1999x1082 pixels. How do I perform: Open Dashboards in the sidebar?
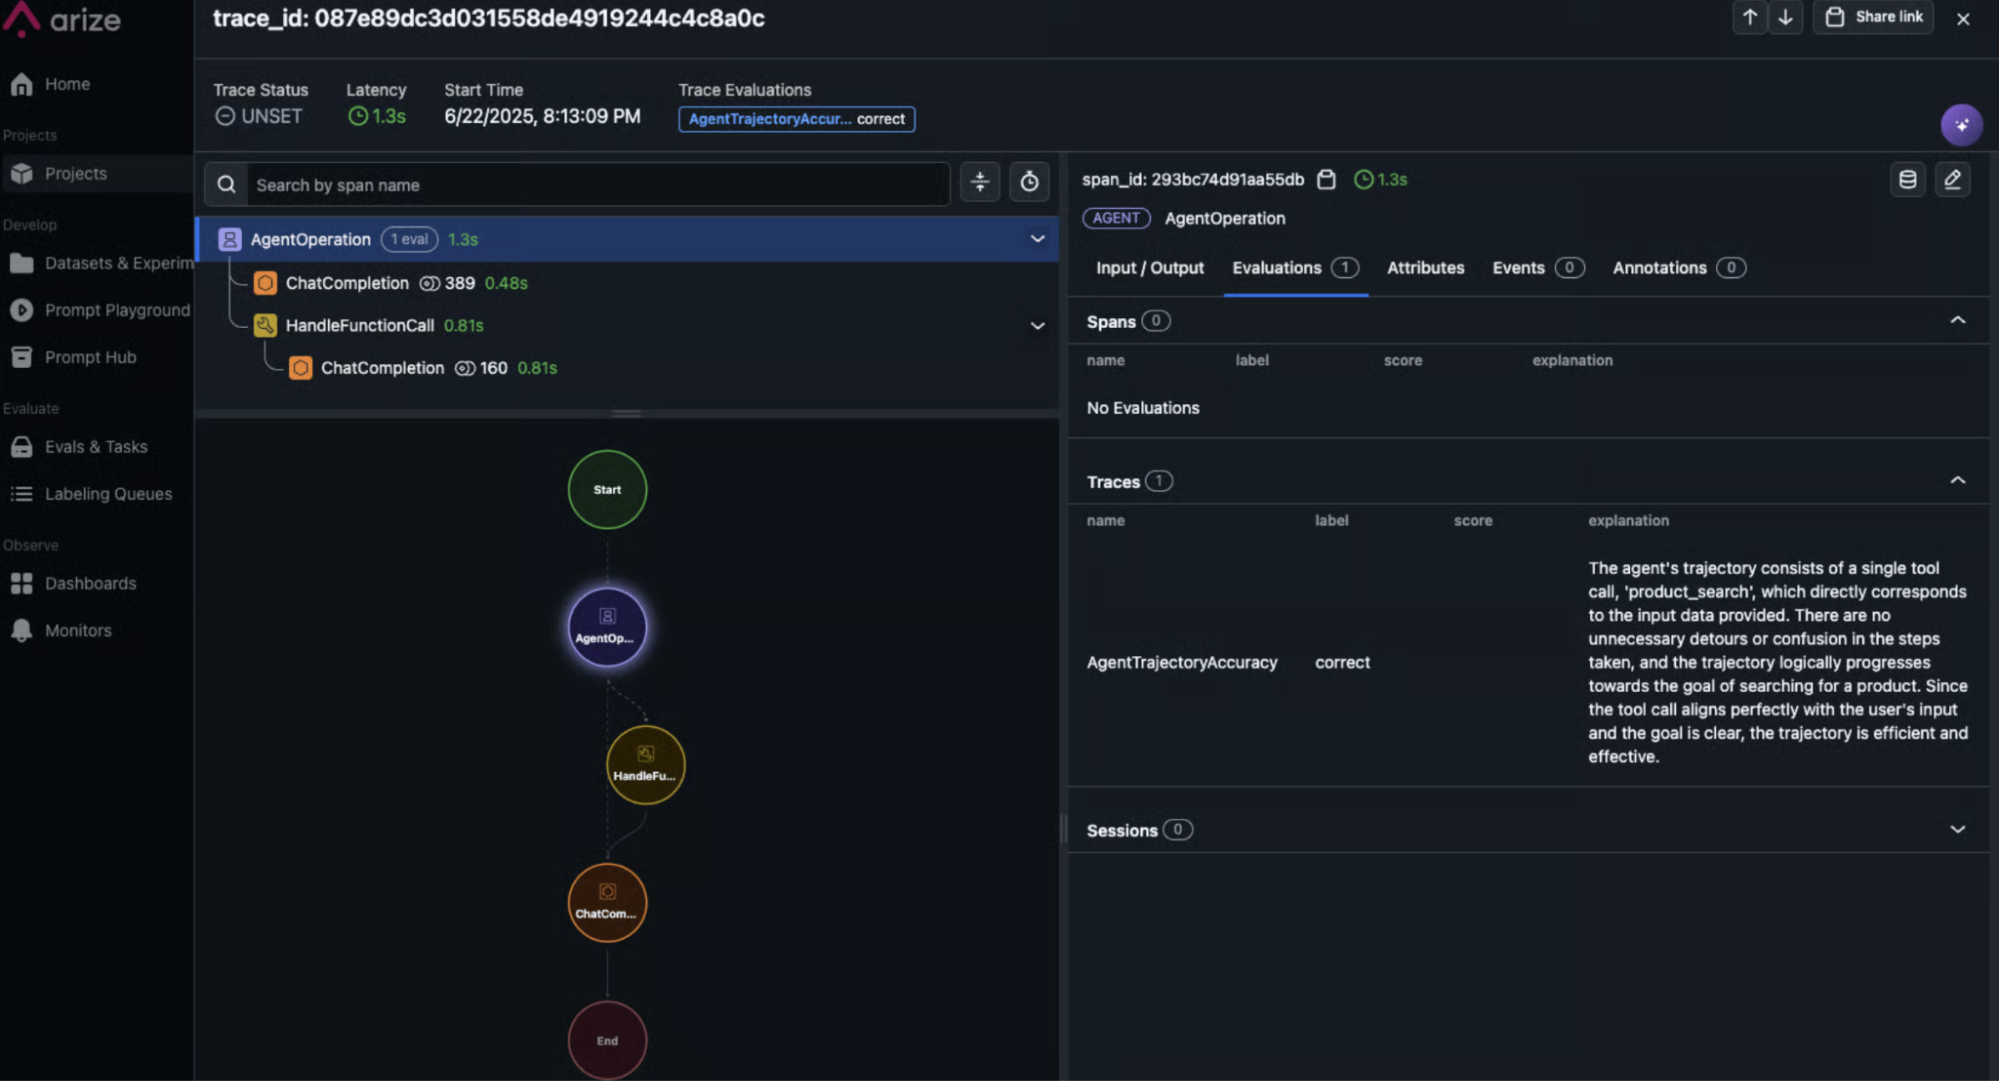click(90, 584)
